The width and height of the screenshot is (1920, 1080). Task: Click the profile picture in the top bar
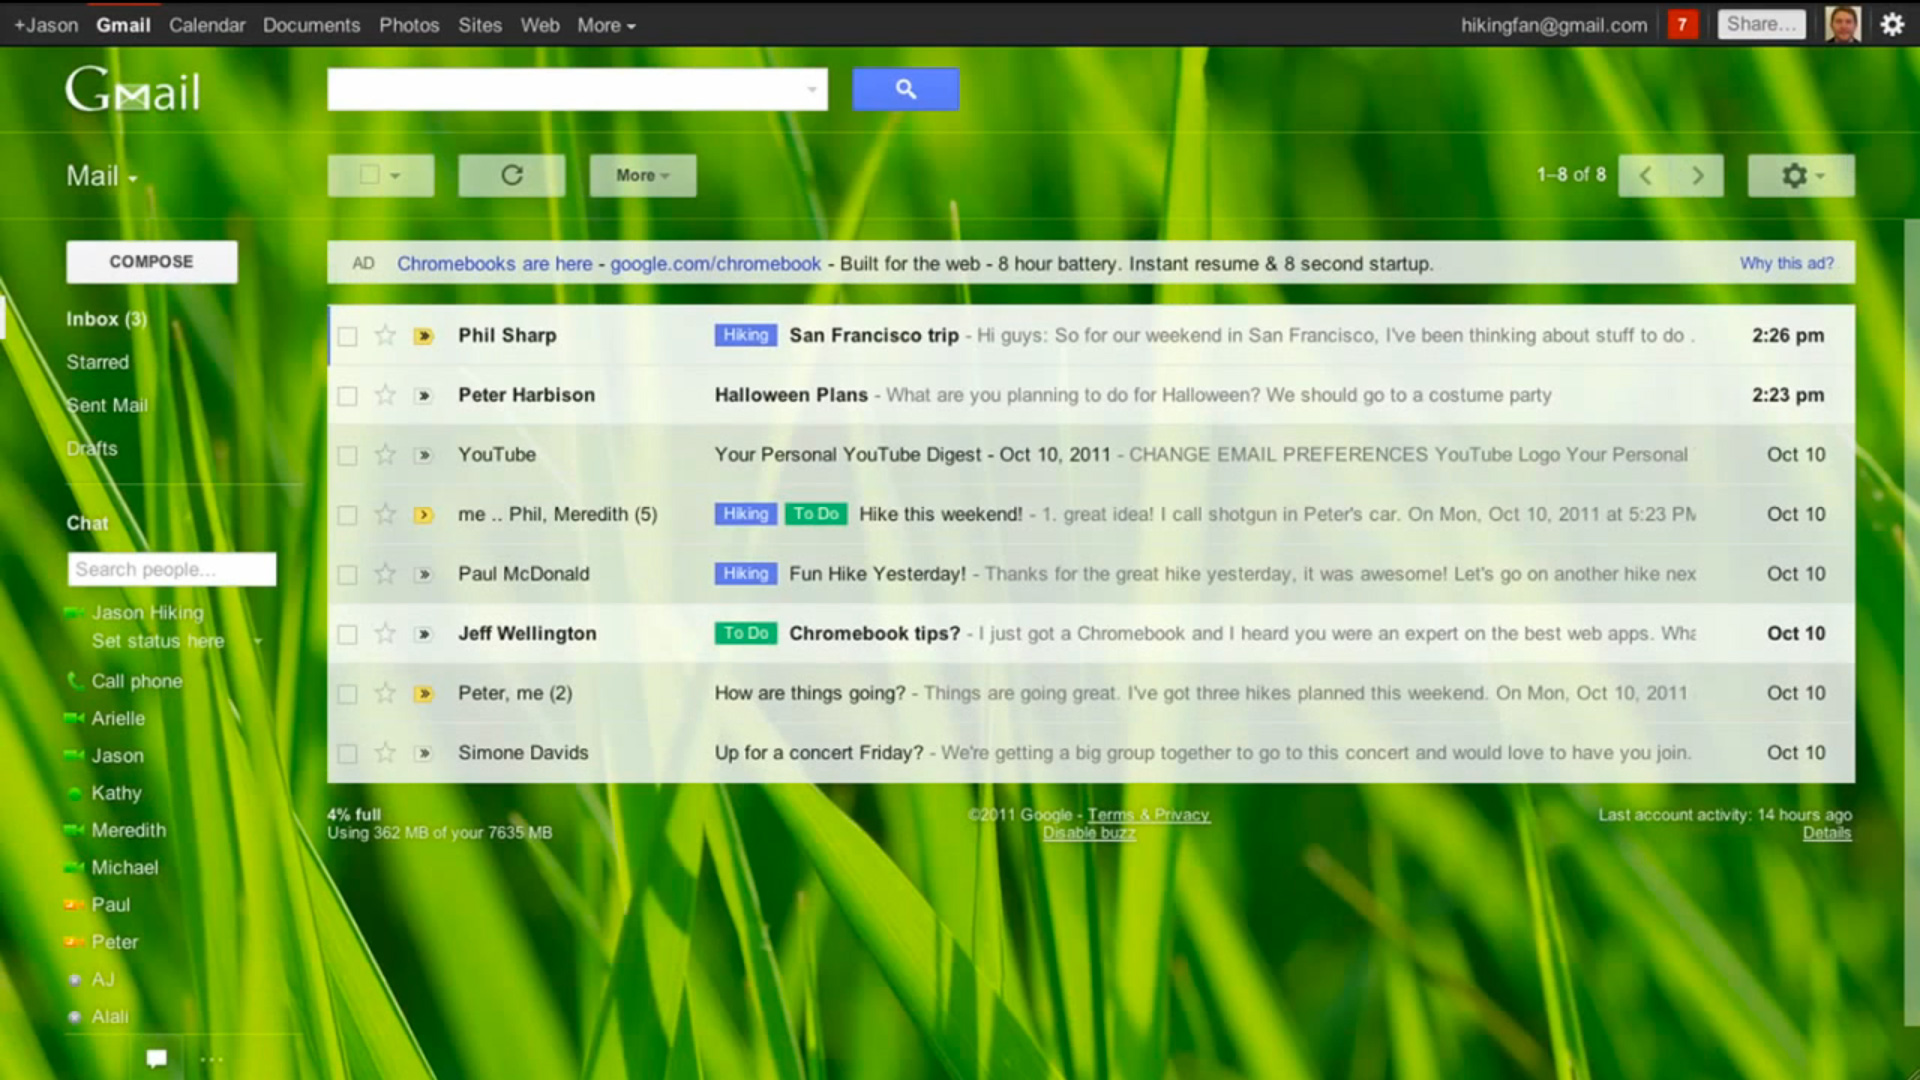pos(1841,24)
